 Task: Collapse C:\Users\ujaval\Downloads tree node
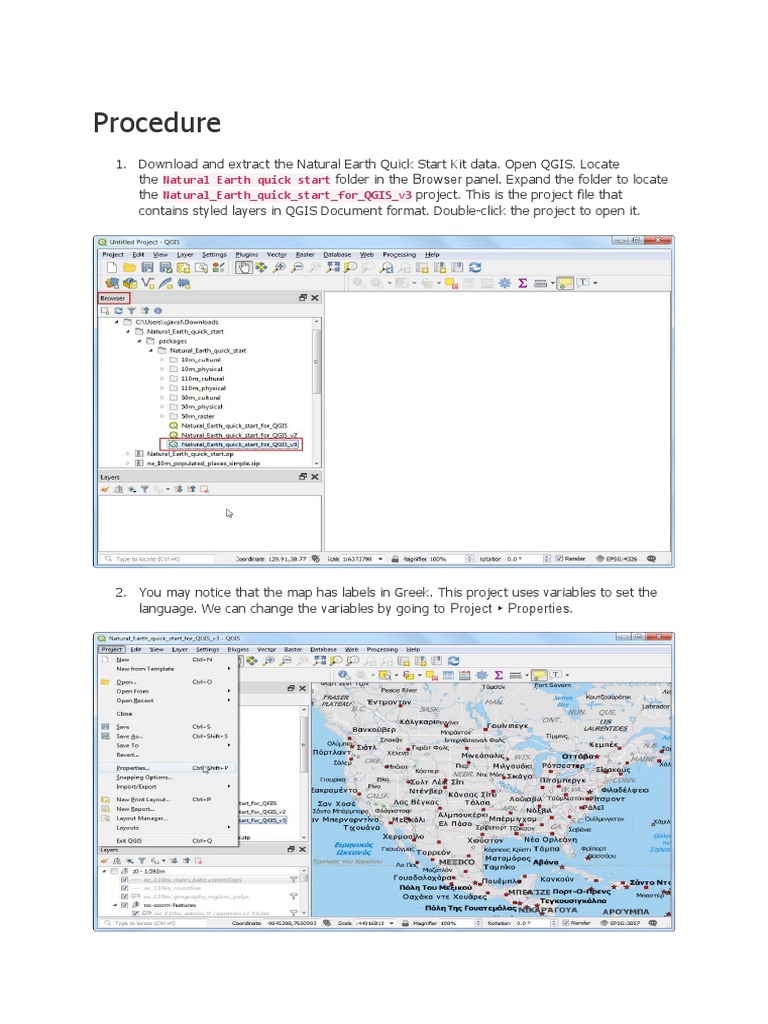click(x=117, y=322)
